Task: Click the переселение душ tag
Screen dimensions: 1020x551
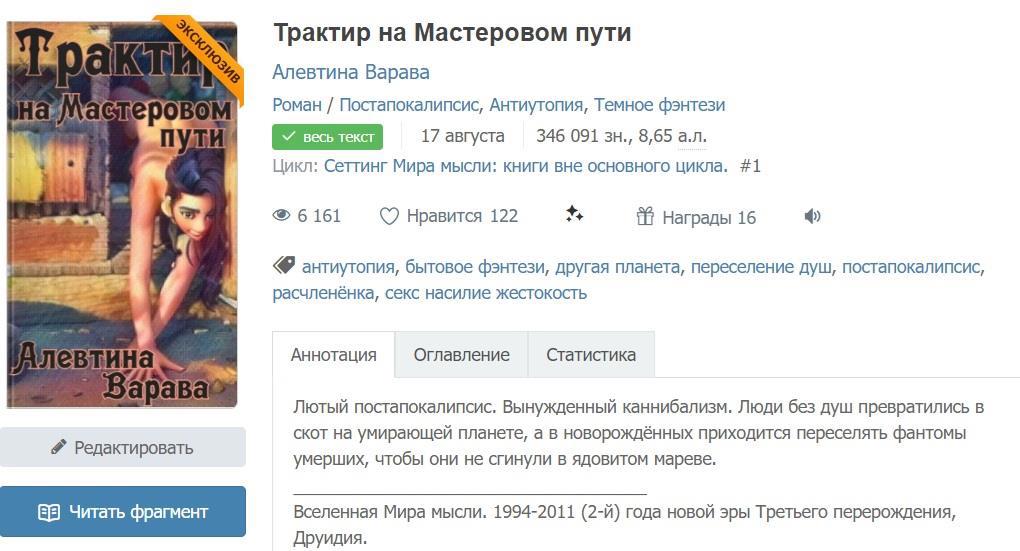Action: coord(761,267)
